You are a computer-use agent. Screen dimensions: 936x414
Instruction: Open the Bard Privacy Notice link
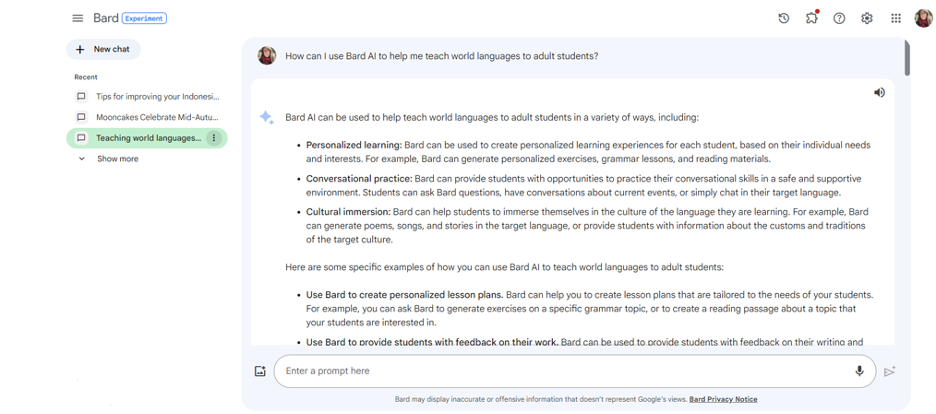tap(723, 400)
